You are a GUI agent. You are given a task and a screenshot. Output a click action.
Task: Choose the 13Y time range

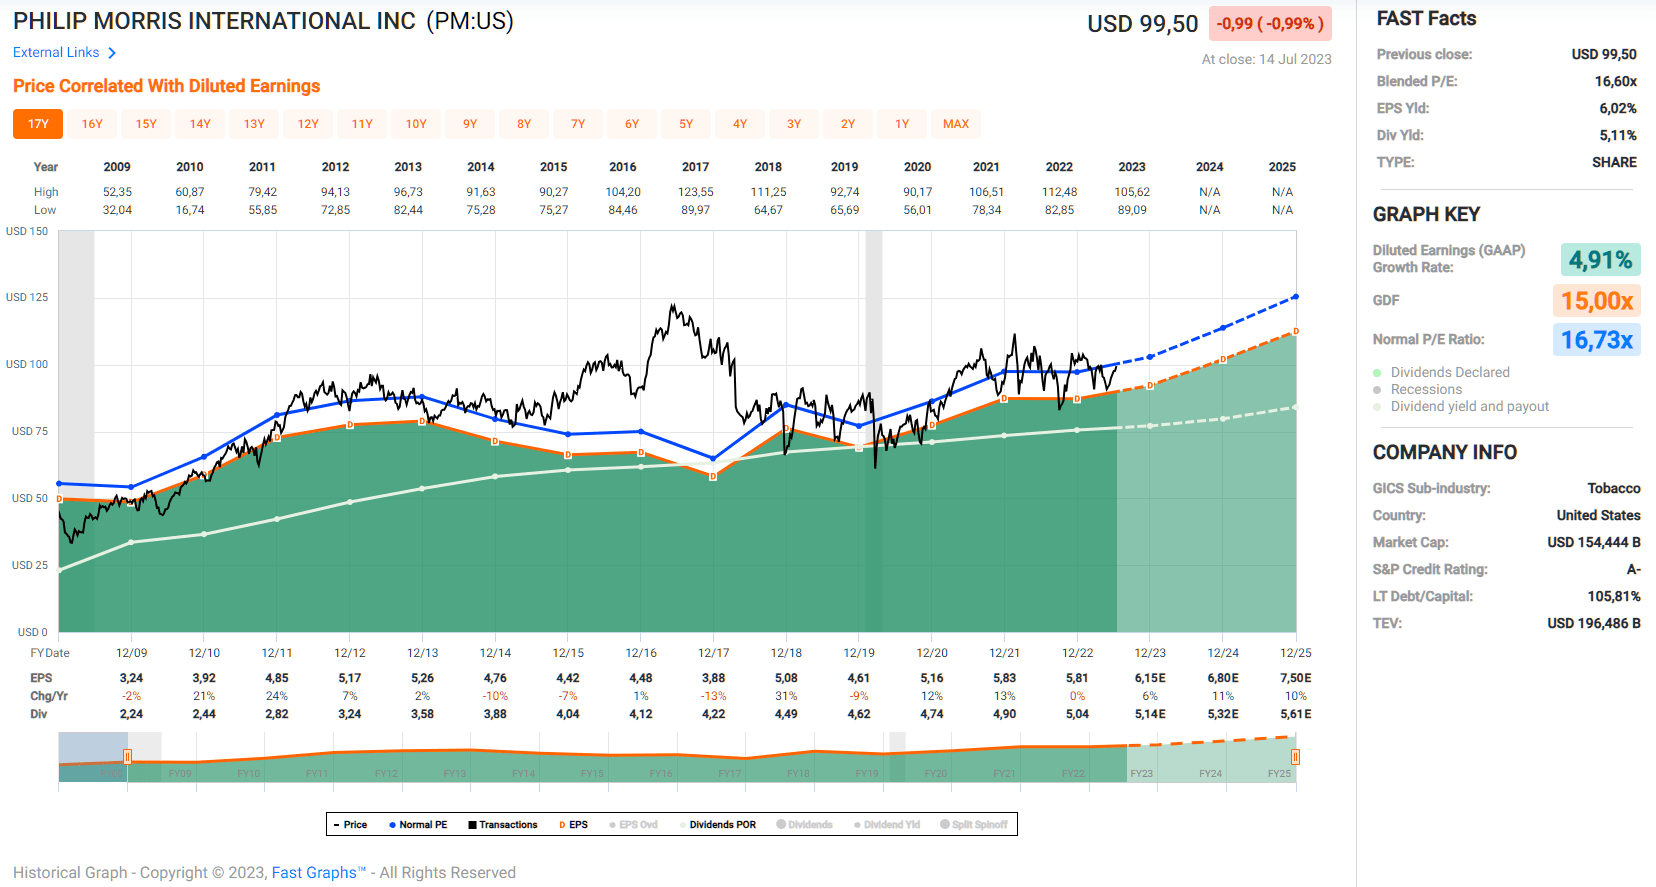pyautogui.click(x=254, y=124)
